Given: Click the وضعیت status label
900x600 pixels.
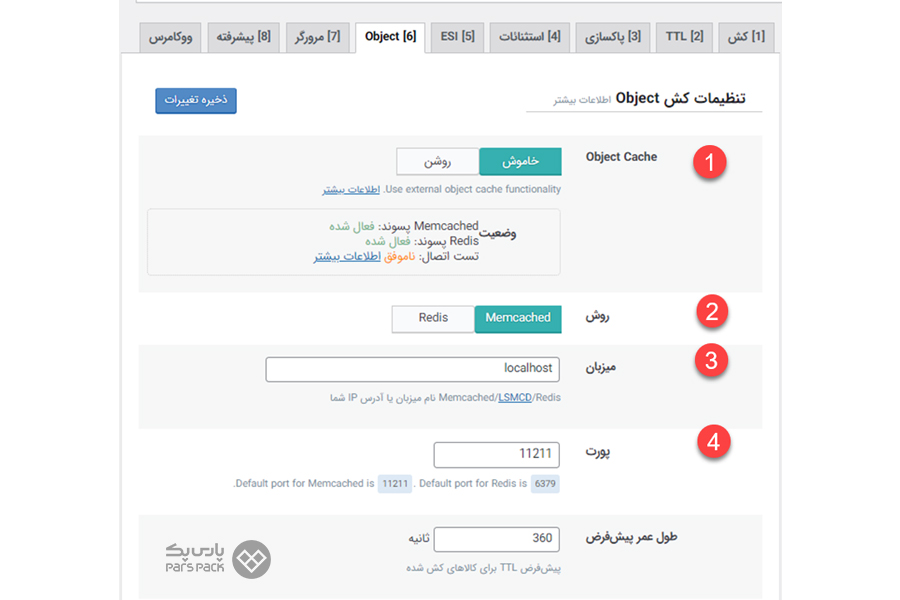Looking at the screenshot, I should pyautogui.click(x=498, y=233).
